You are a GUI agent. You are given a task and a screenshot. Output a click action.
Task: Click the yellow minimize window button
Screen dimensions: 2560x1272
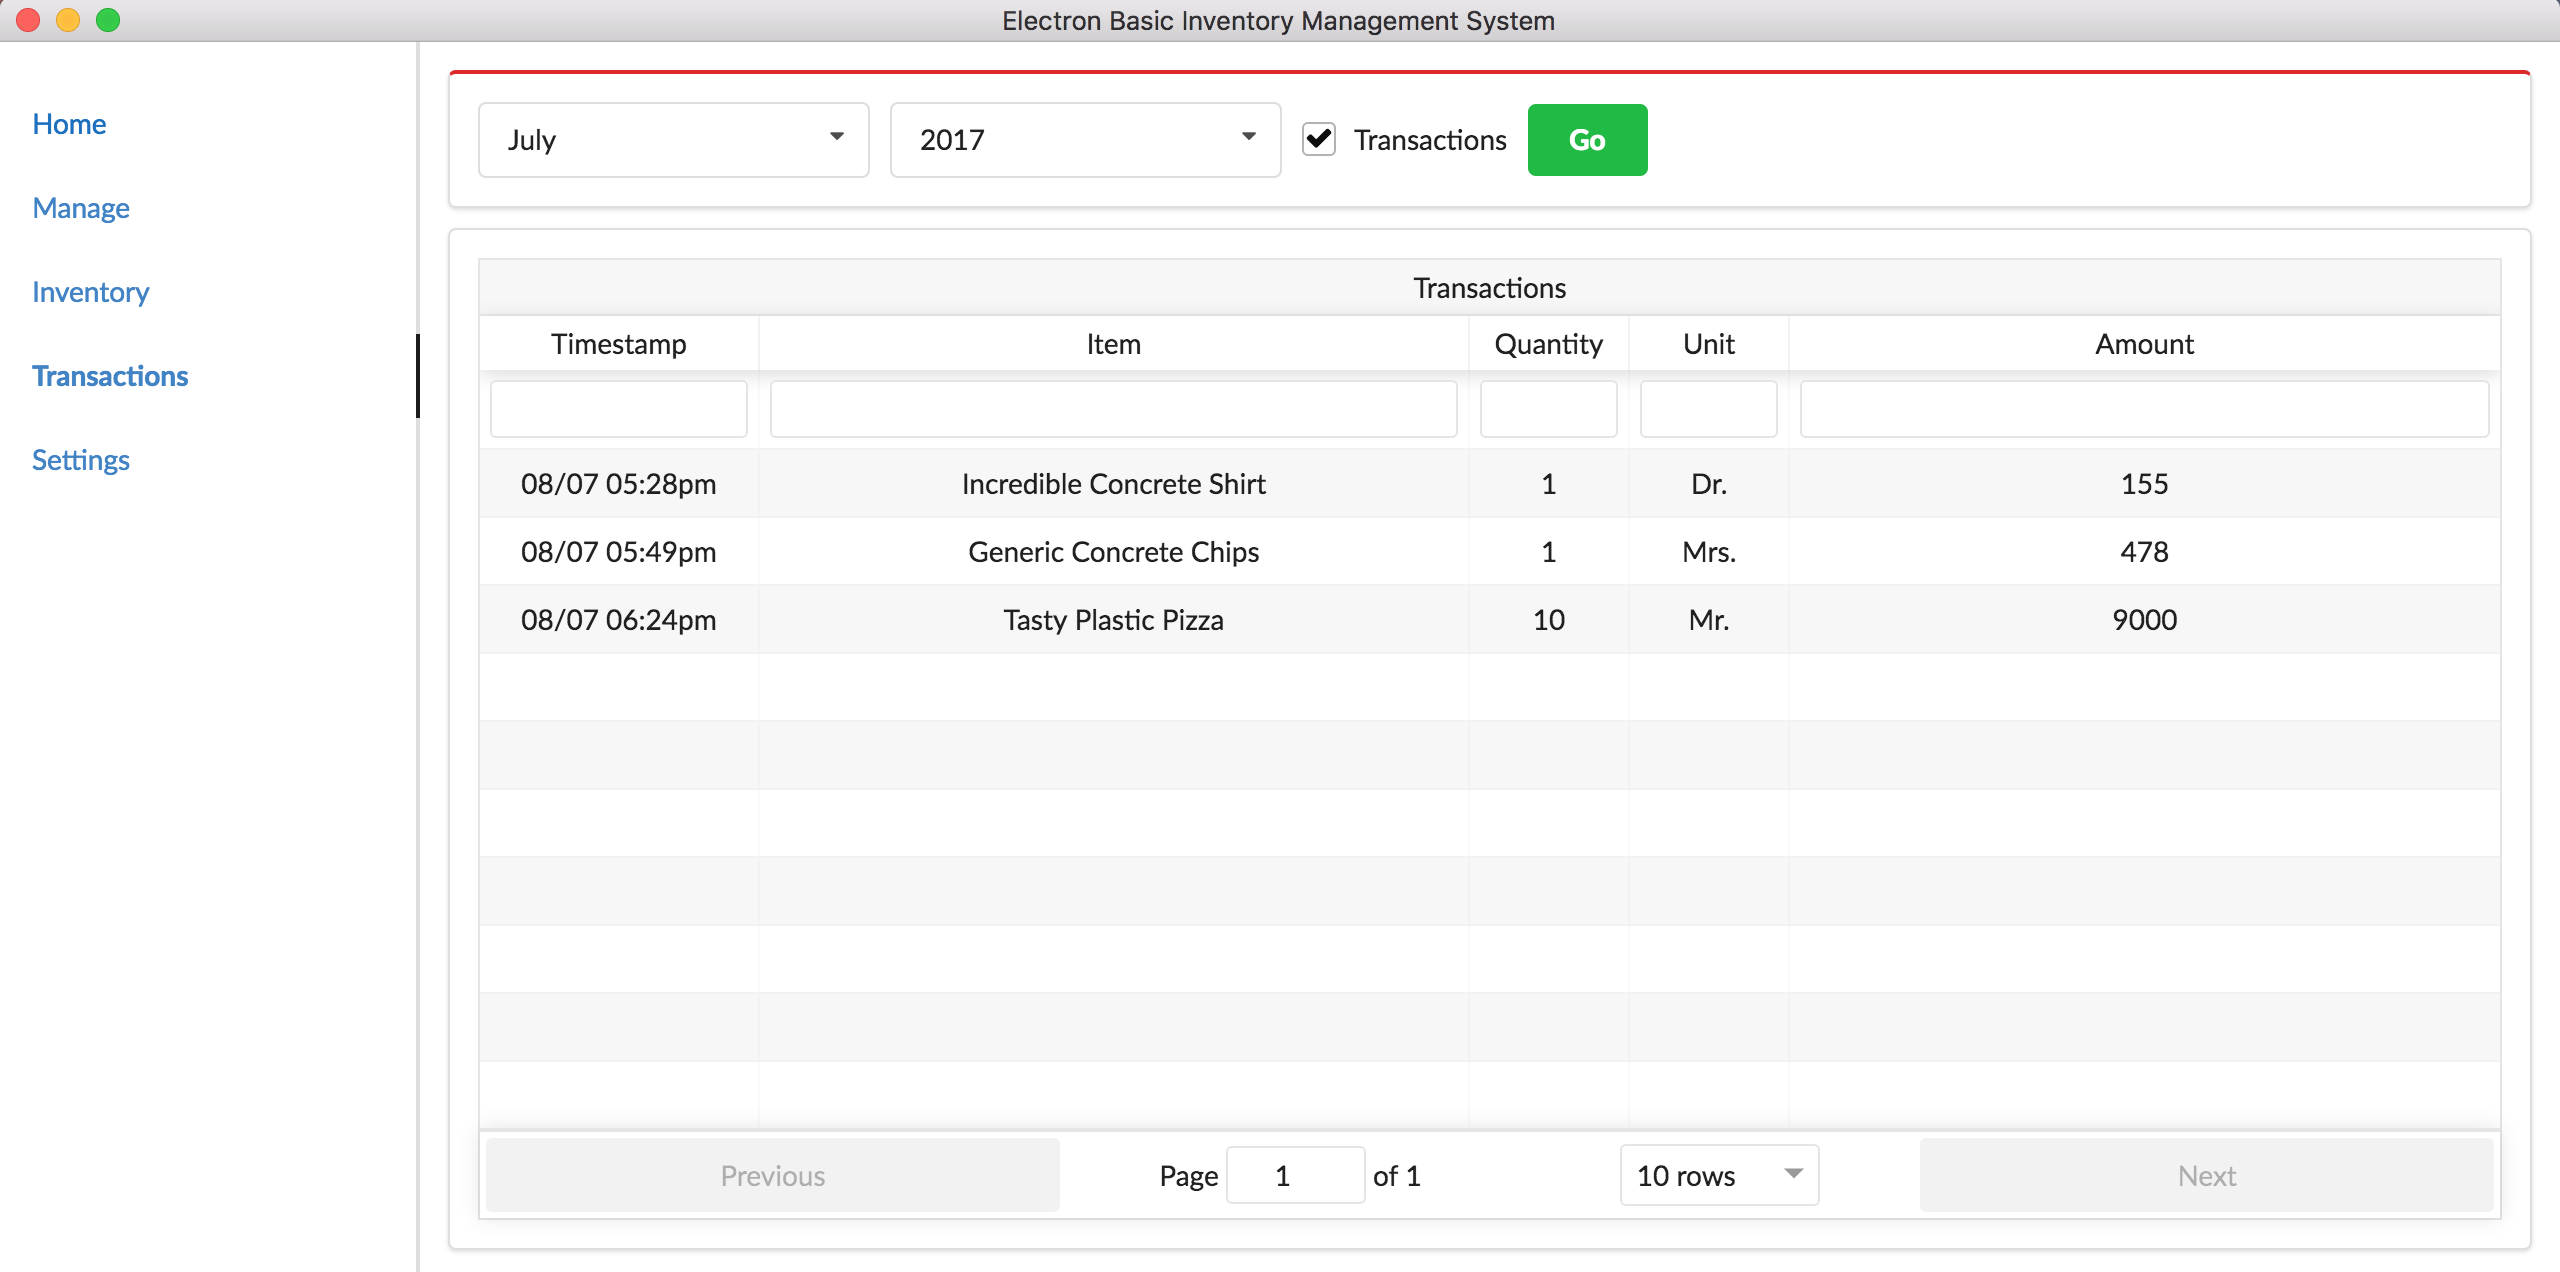coord(68,20)
